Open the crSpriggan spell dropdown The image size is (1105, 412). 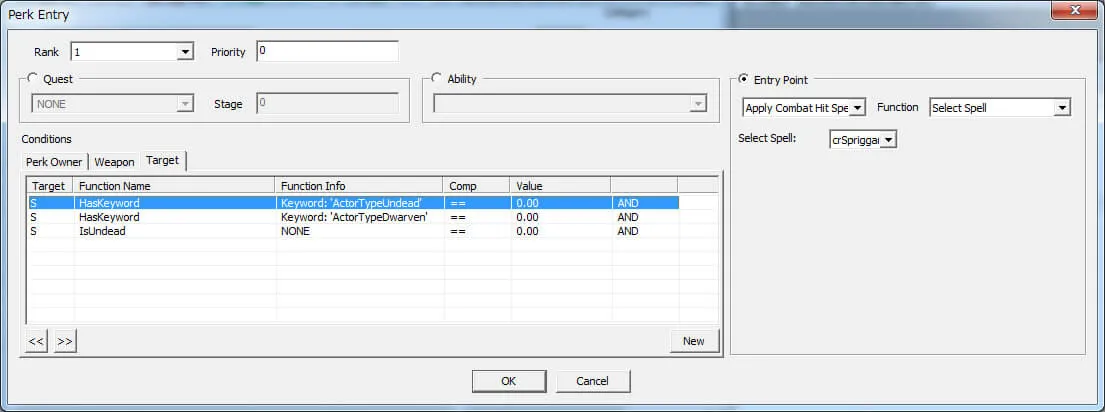(888, 140)
